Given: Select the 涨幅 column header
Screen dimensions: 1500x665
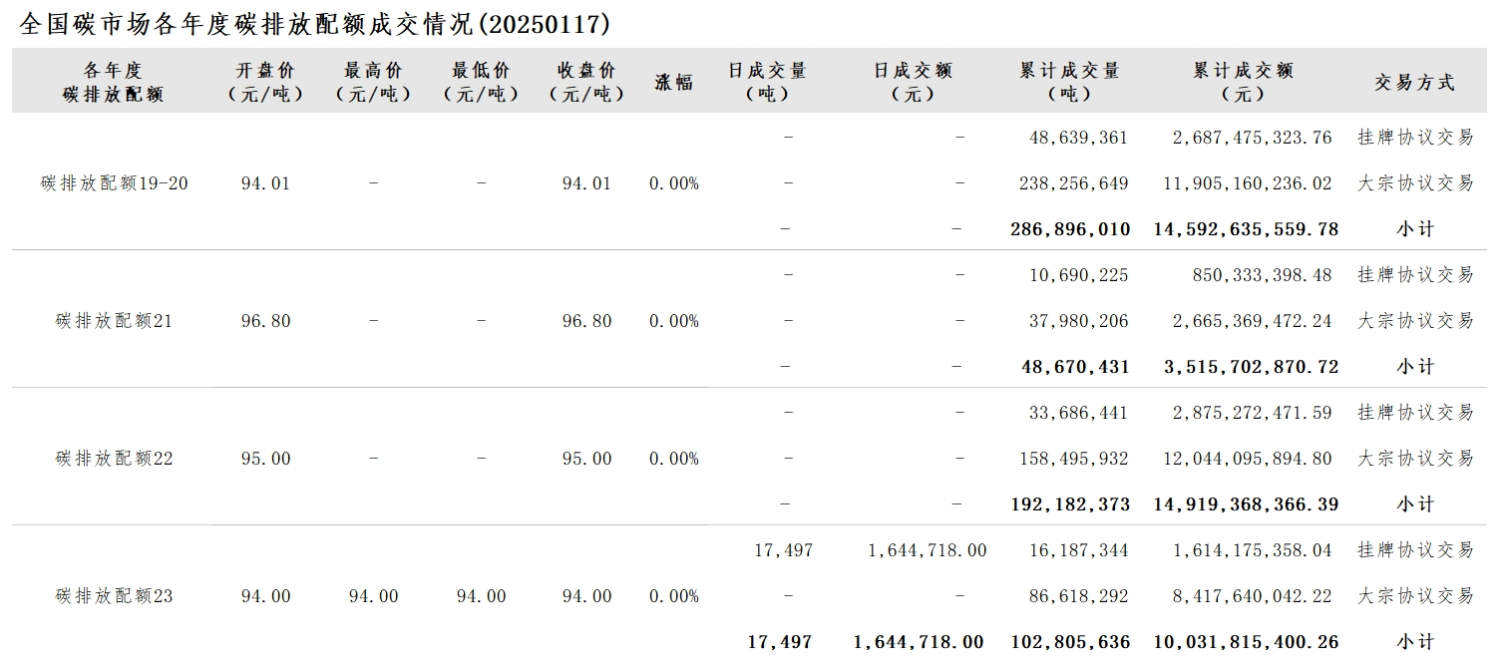Looking at the screenshot, I should 674,83.
